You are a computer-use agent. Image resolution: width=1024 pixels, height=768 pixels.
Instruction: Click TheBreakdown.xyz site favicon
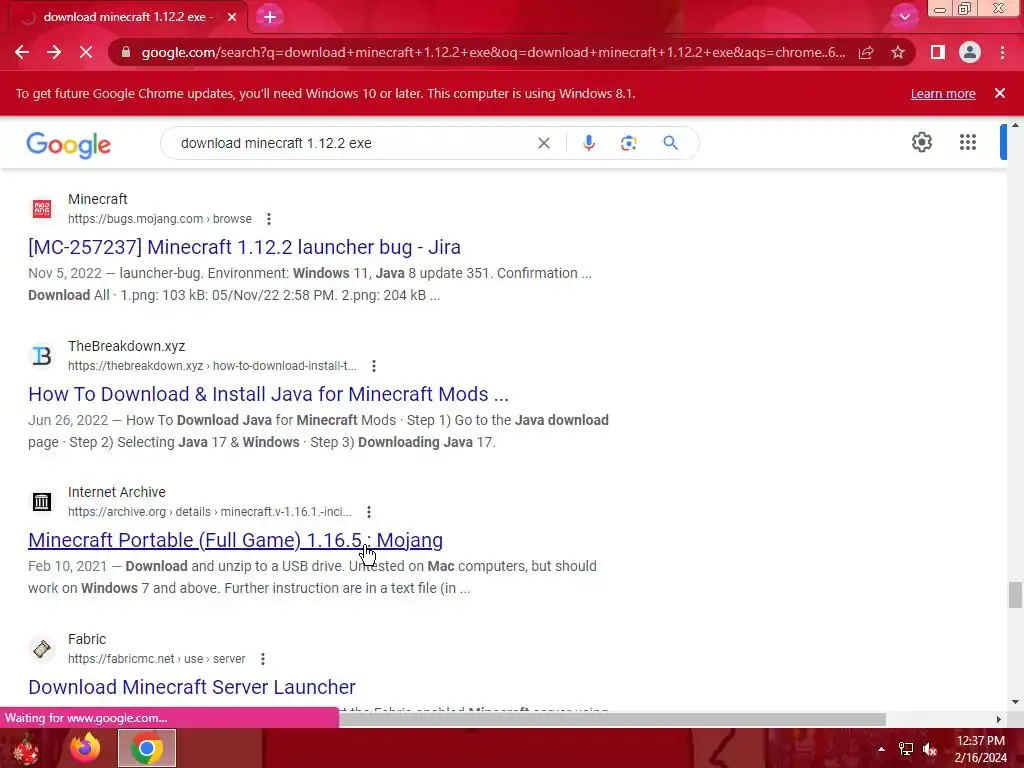pos(42,355)
